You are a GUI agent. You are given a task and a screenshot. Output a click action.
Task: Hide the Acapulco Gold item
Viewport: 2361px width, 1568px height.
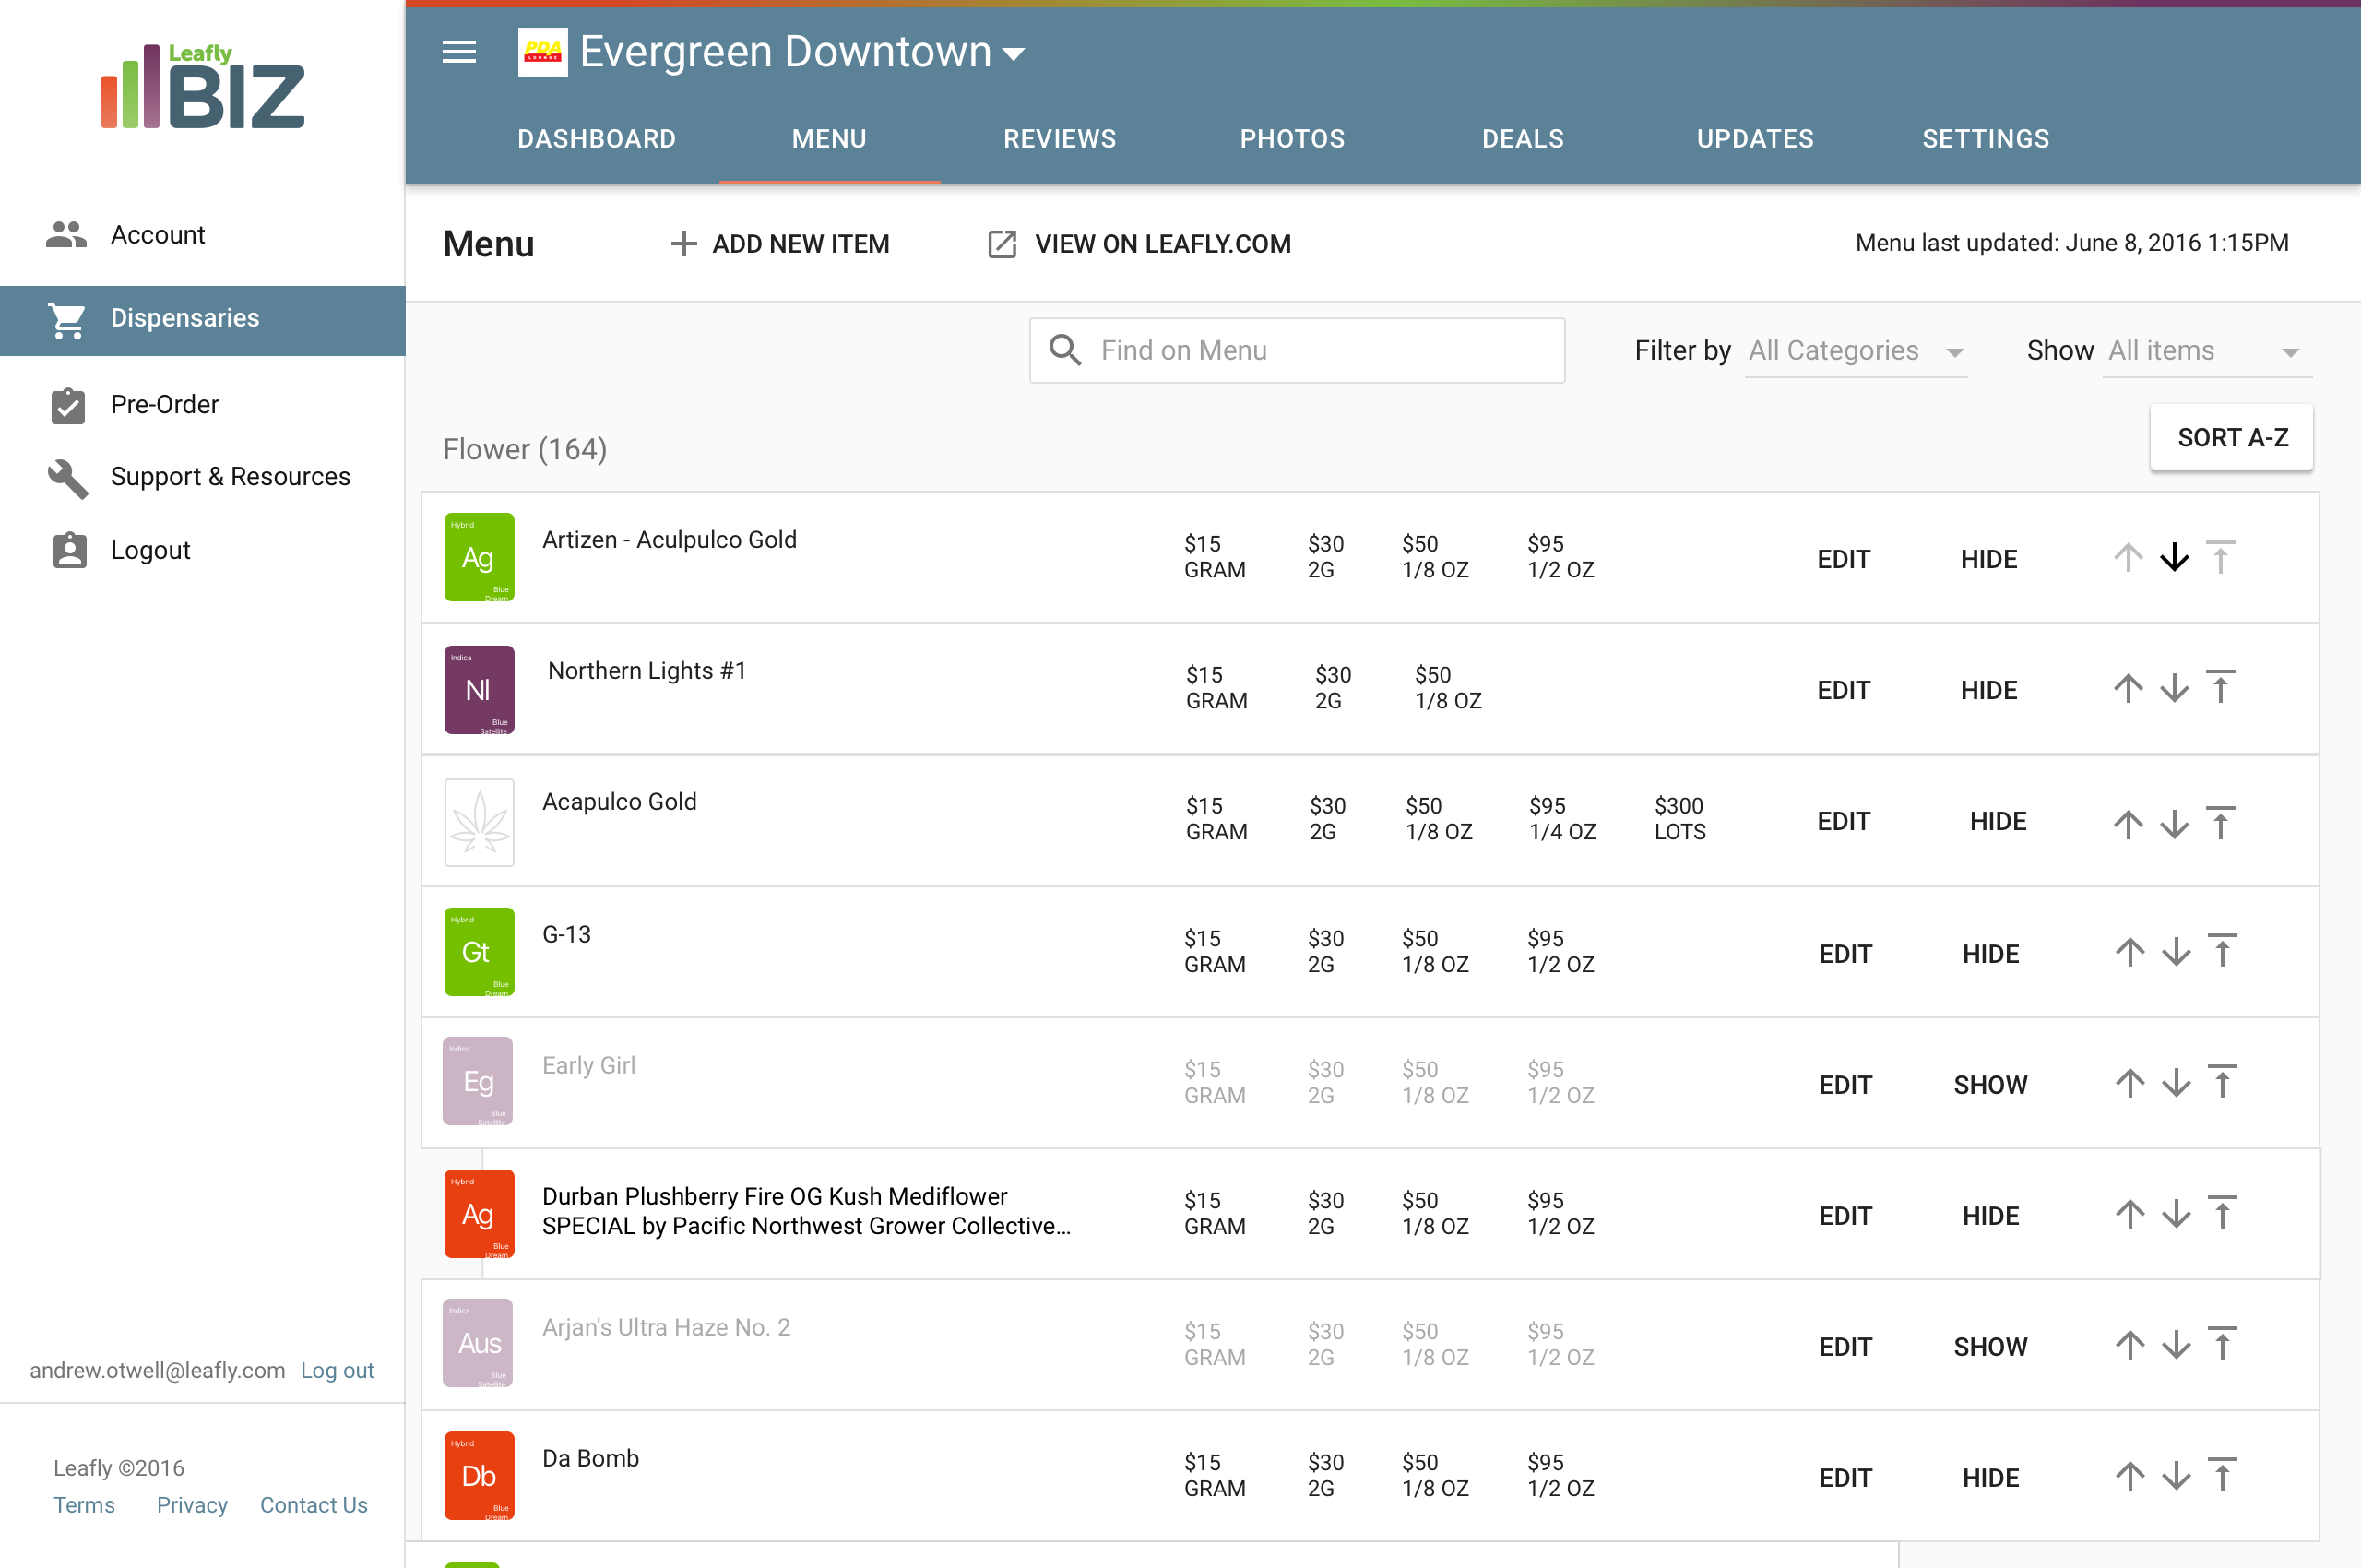(1998, 822)
